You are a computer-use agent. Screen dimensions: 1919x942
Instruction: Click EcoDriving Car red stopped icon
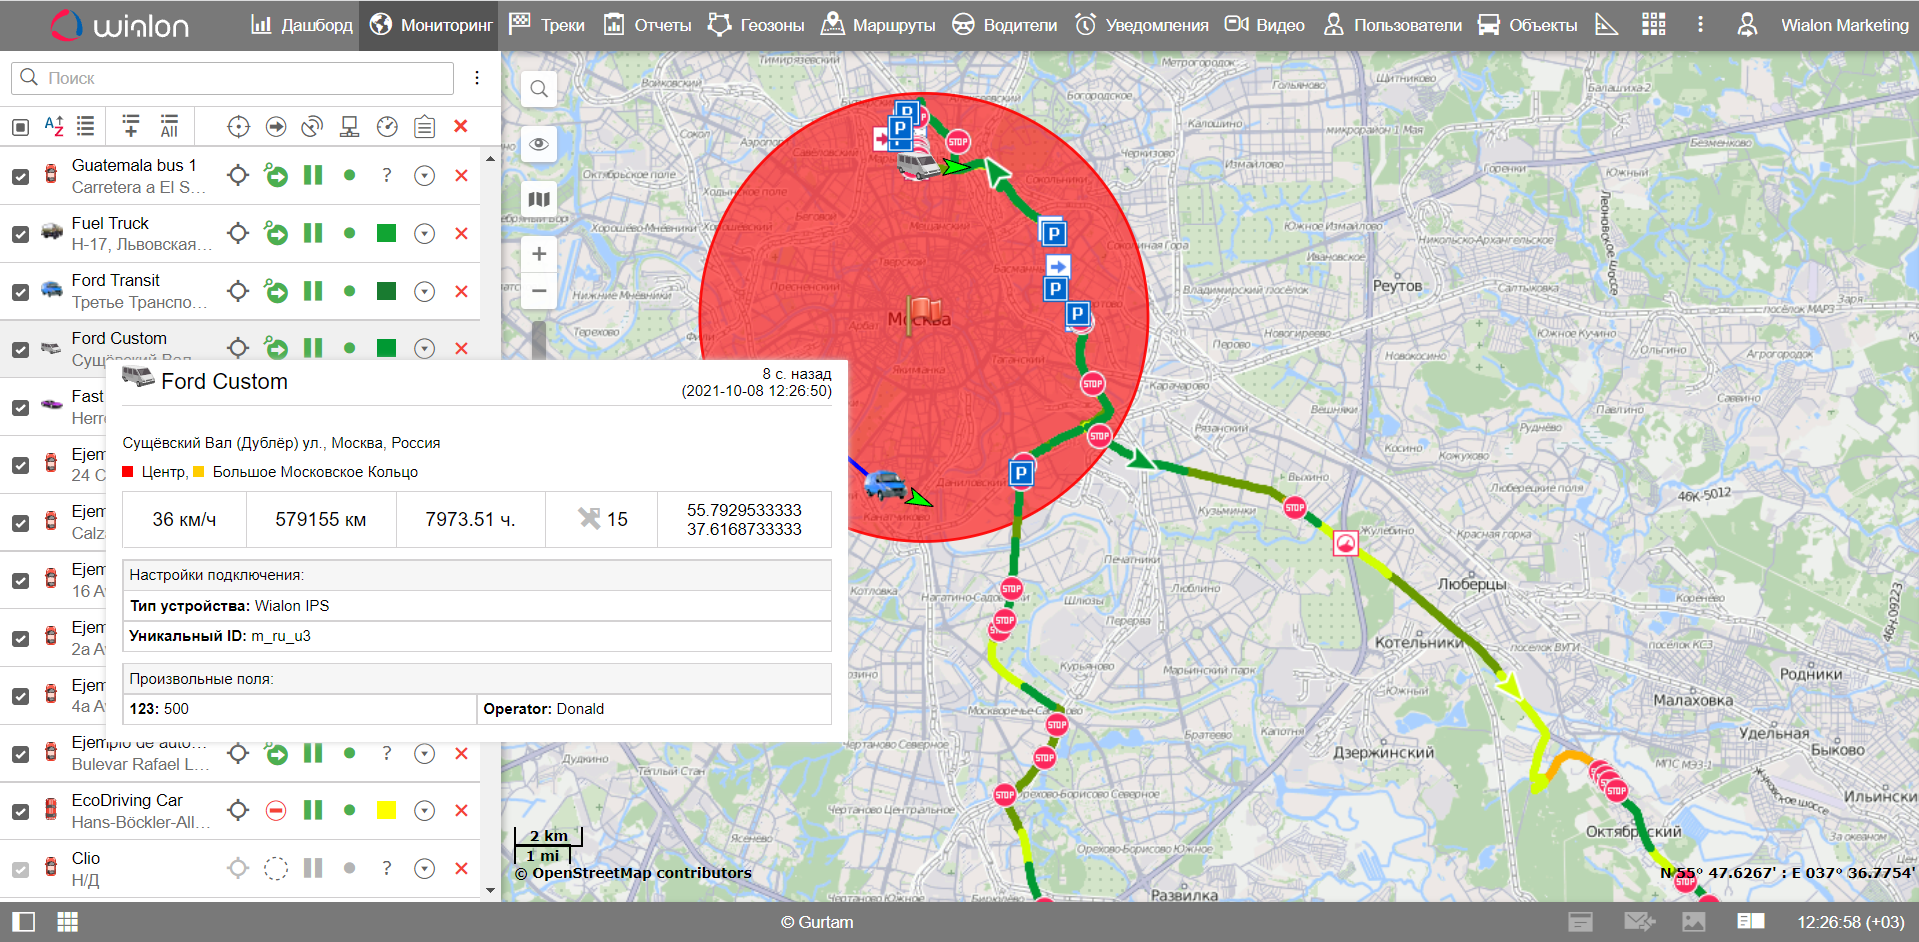[x=276, y=811]
